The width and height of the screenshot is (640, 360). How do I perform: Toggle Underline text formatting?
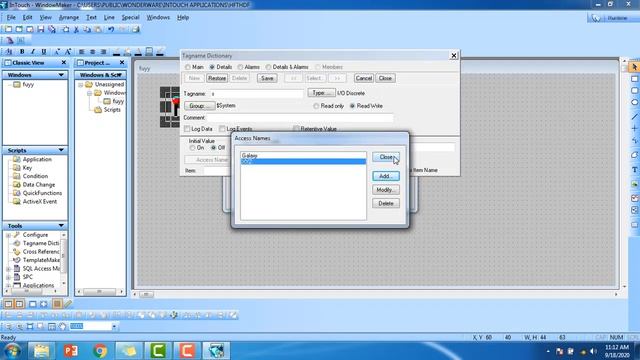44,51
